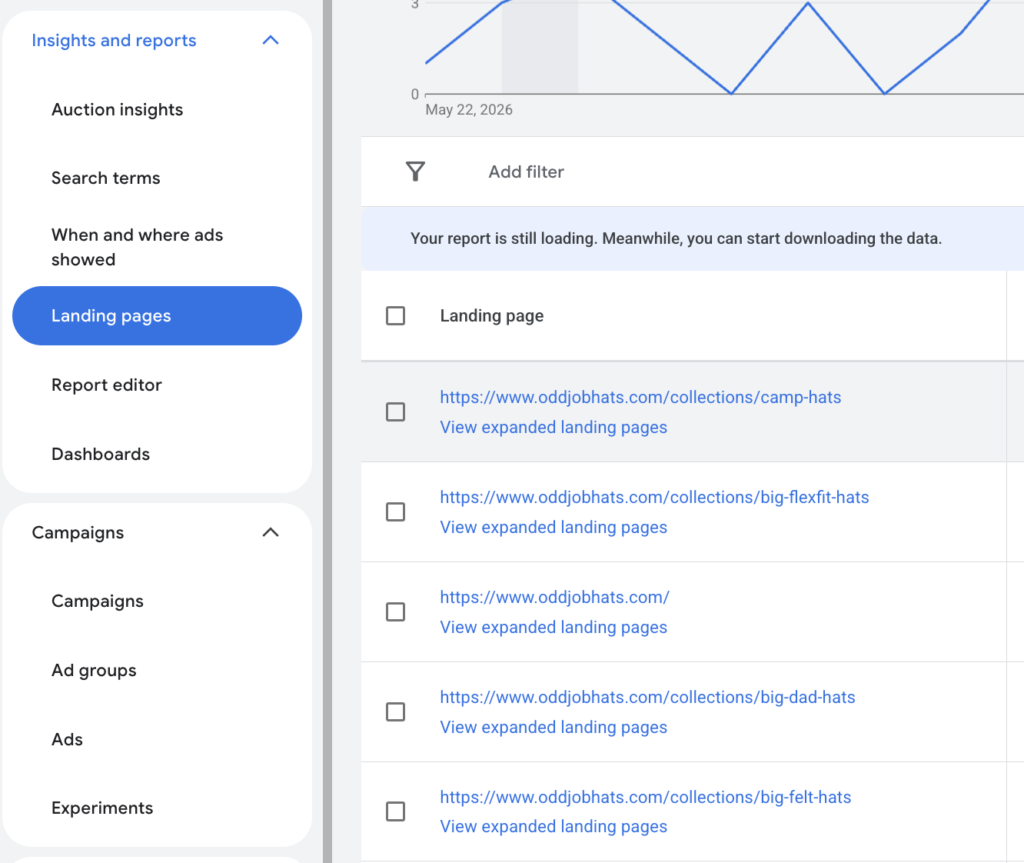Open the Report editor
The image size is (1024, 863).
coord(106,385)
